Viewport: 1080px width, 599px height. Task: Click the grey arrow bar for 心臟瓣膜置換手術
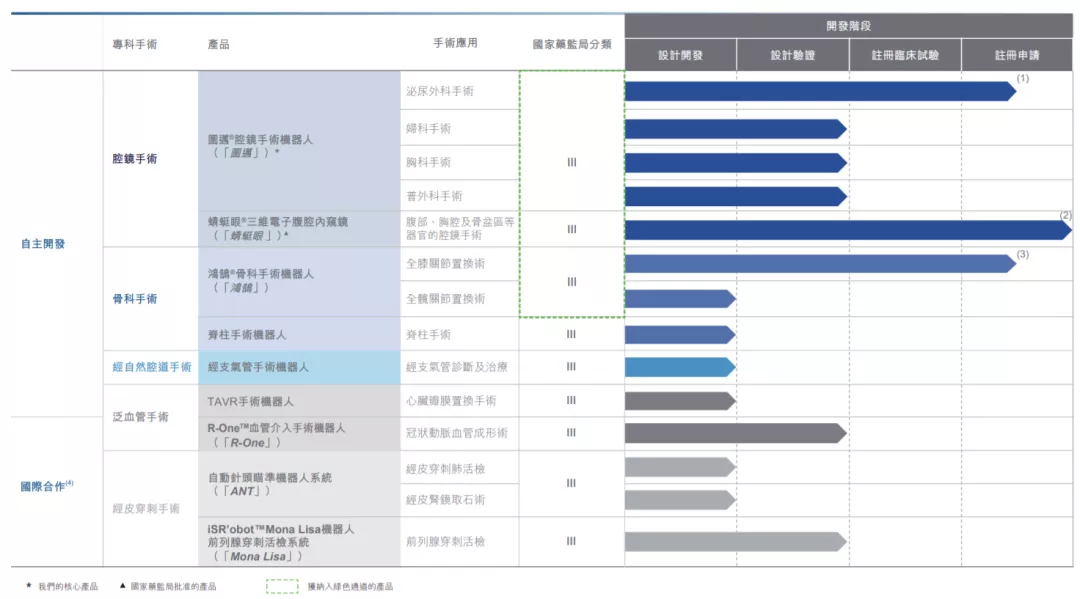679,401
